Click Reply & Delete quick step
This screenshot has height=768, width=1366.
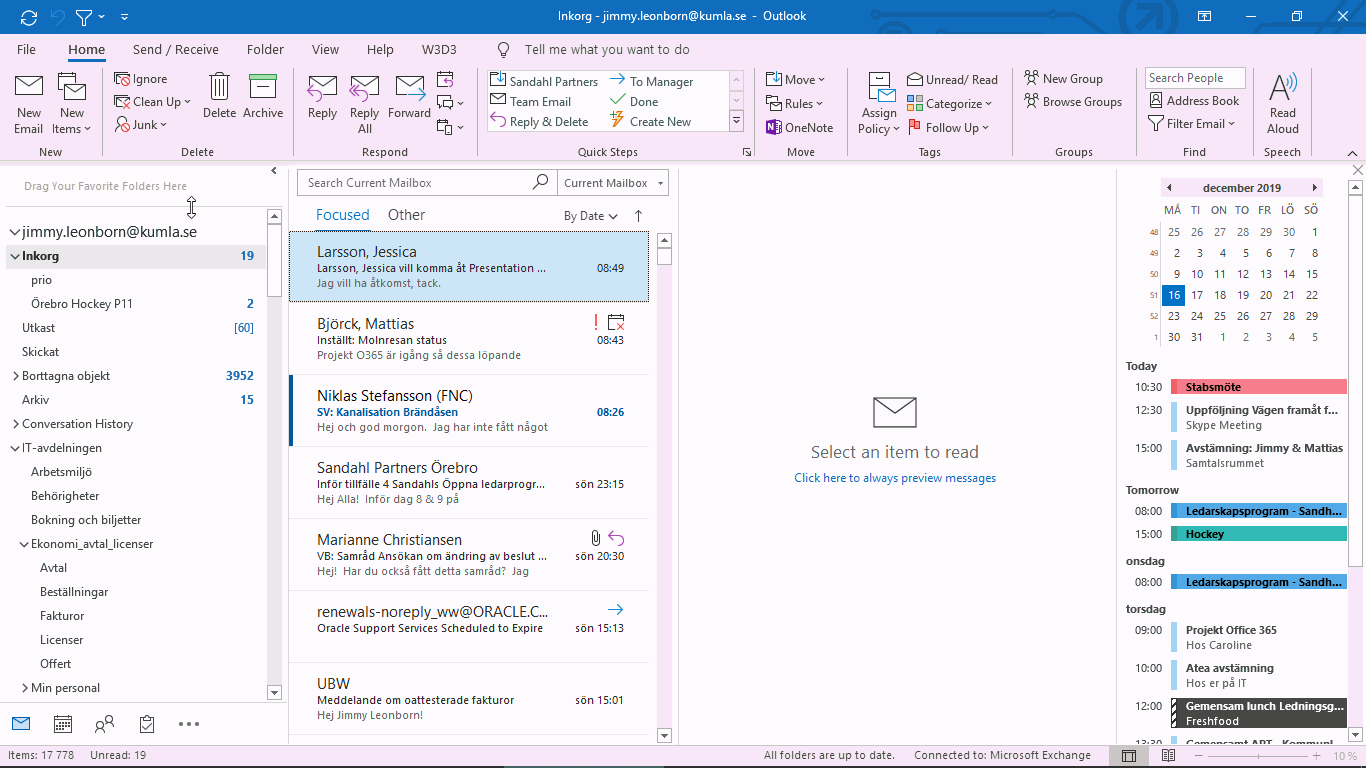(539, 121)
